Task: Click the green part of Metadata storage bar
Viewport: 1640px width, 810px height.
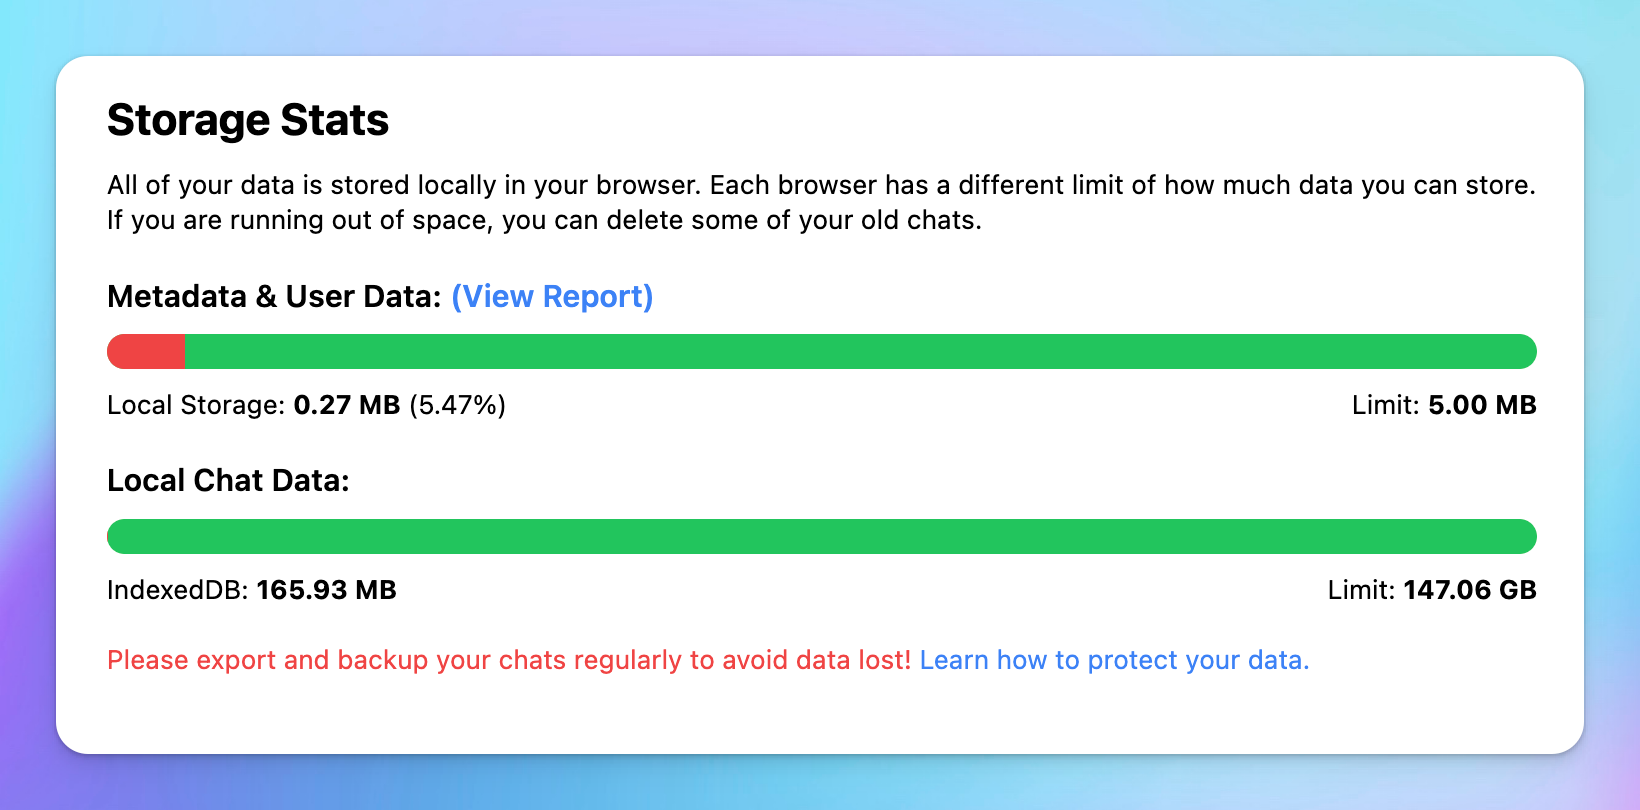Action: point(860,352)
